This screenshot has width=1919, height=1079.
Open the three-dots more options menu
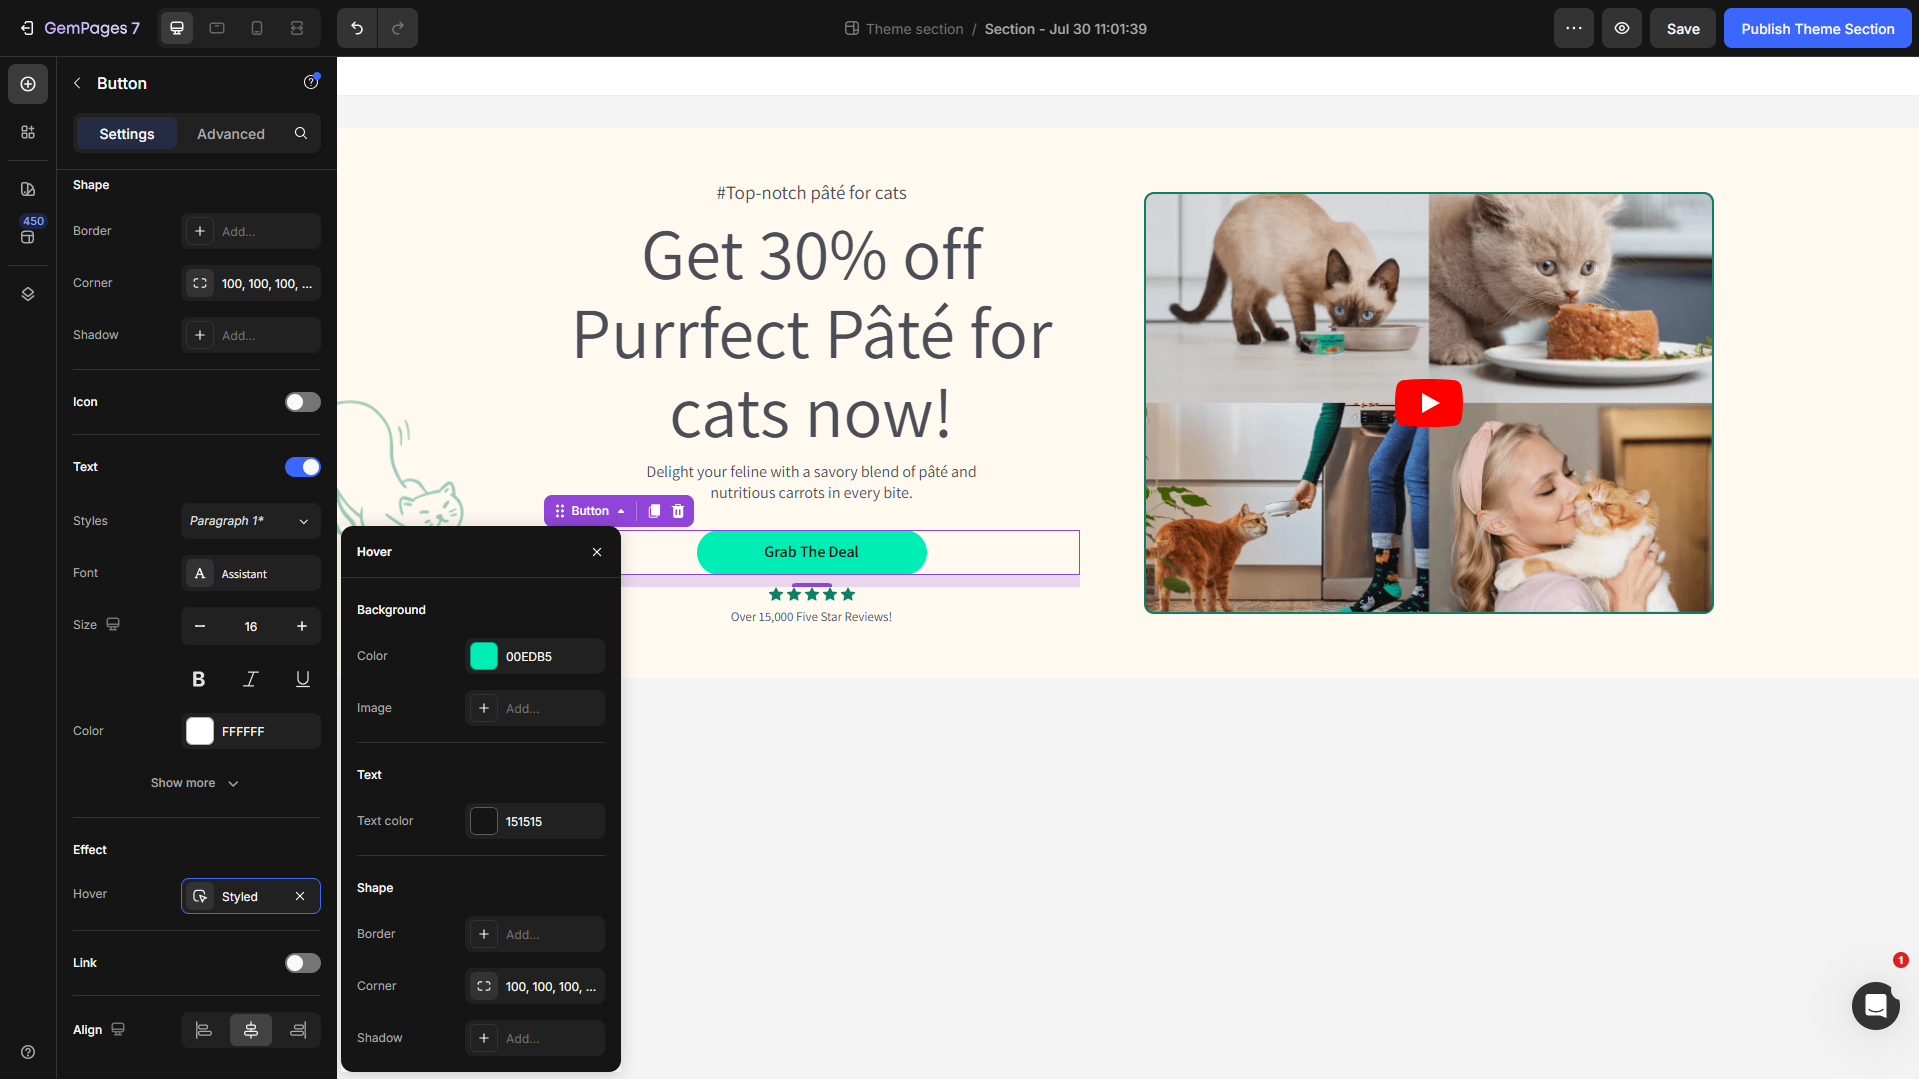tap(1574, 28)
